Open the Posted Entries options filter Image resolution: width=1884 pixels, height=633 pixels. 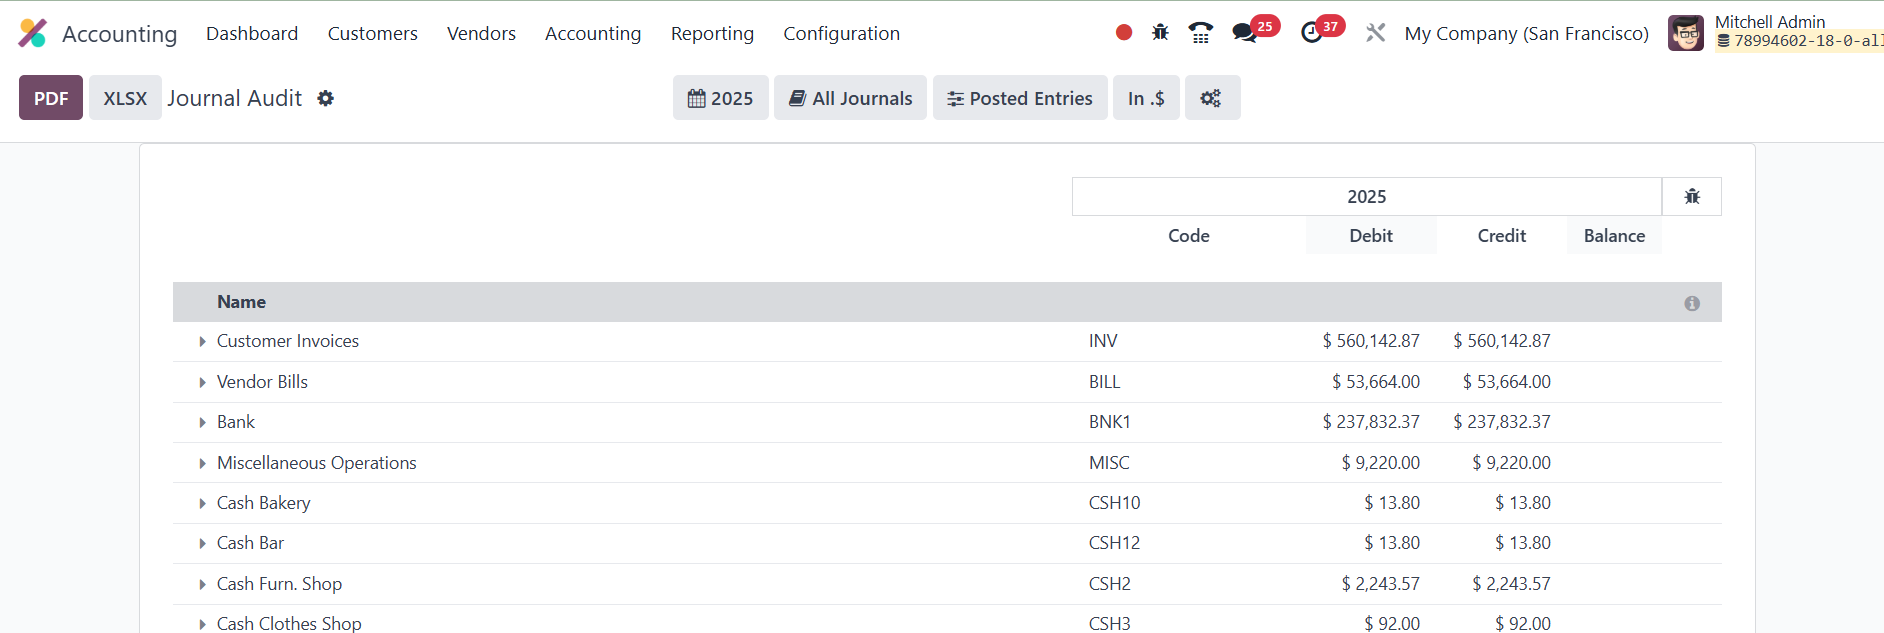point(1020,98)
